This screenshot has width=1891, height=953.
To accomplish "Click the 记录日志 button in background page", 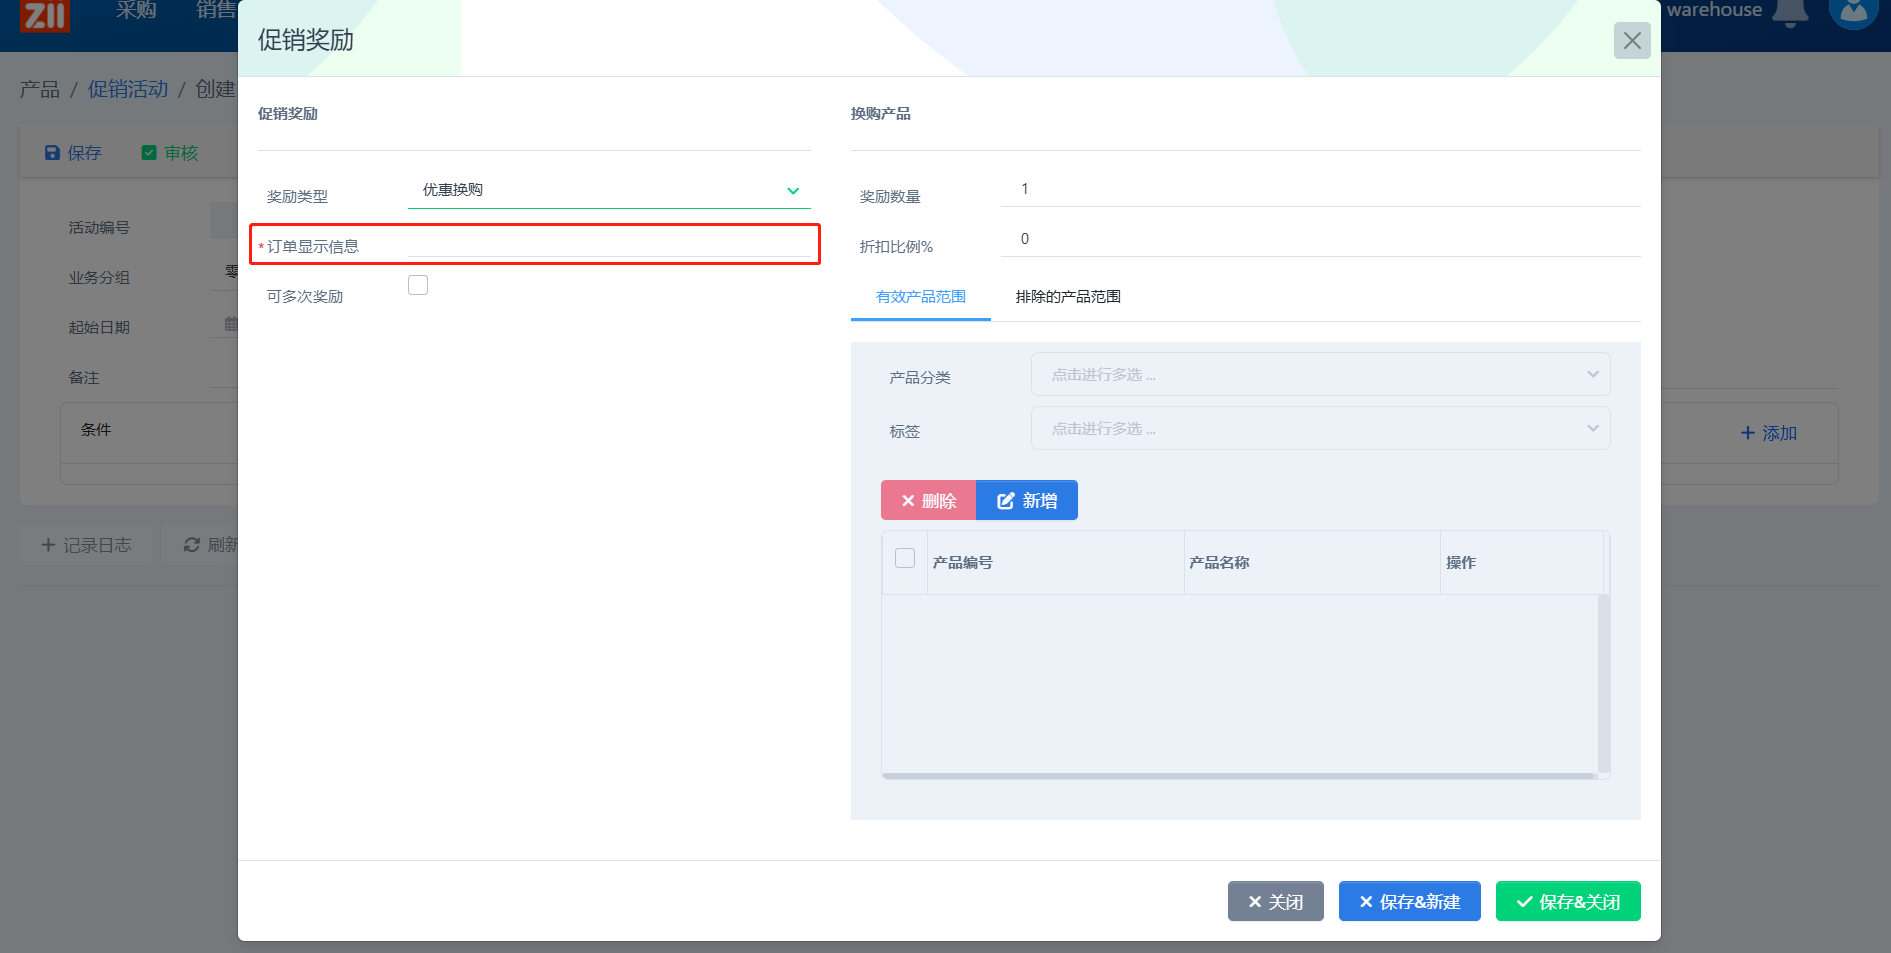I will point(86,545).
